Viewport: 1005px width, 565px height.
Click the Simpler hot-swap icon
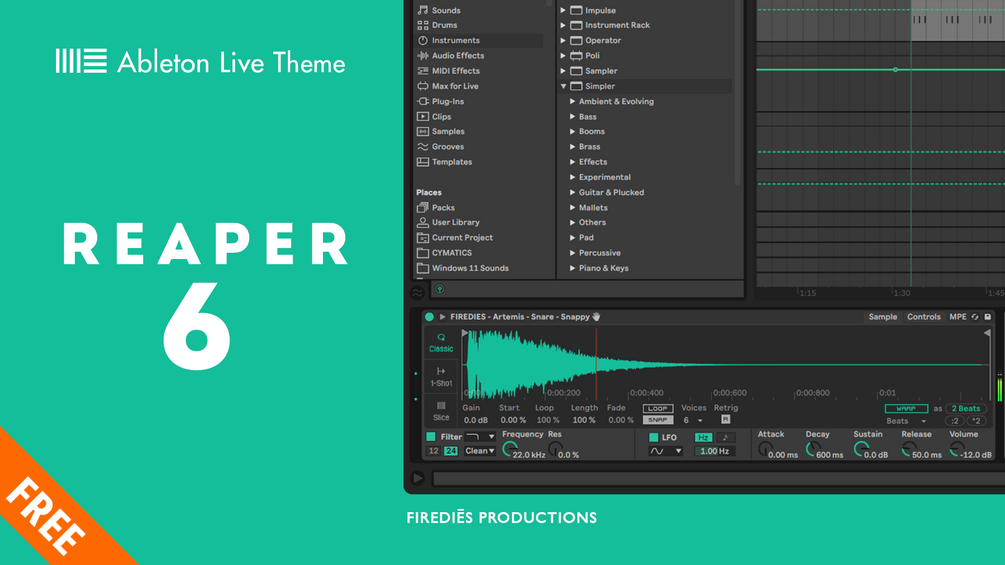(975, 317)
